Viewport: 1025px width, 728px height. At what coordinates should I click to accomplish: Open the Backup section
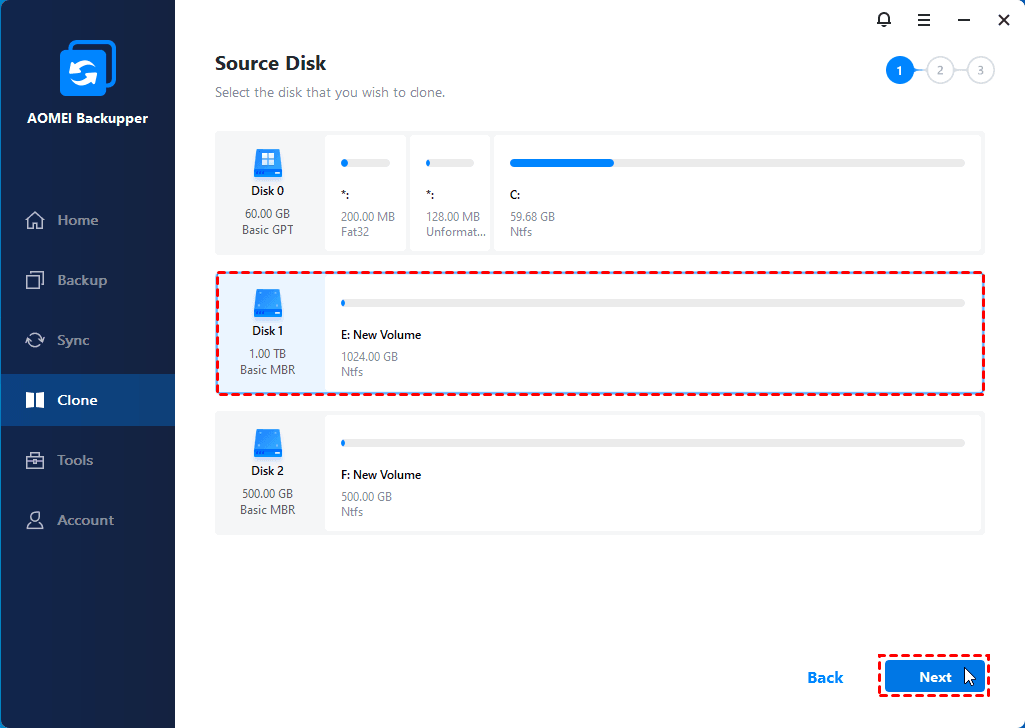[81, 280]
